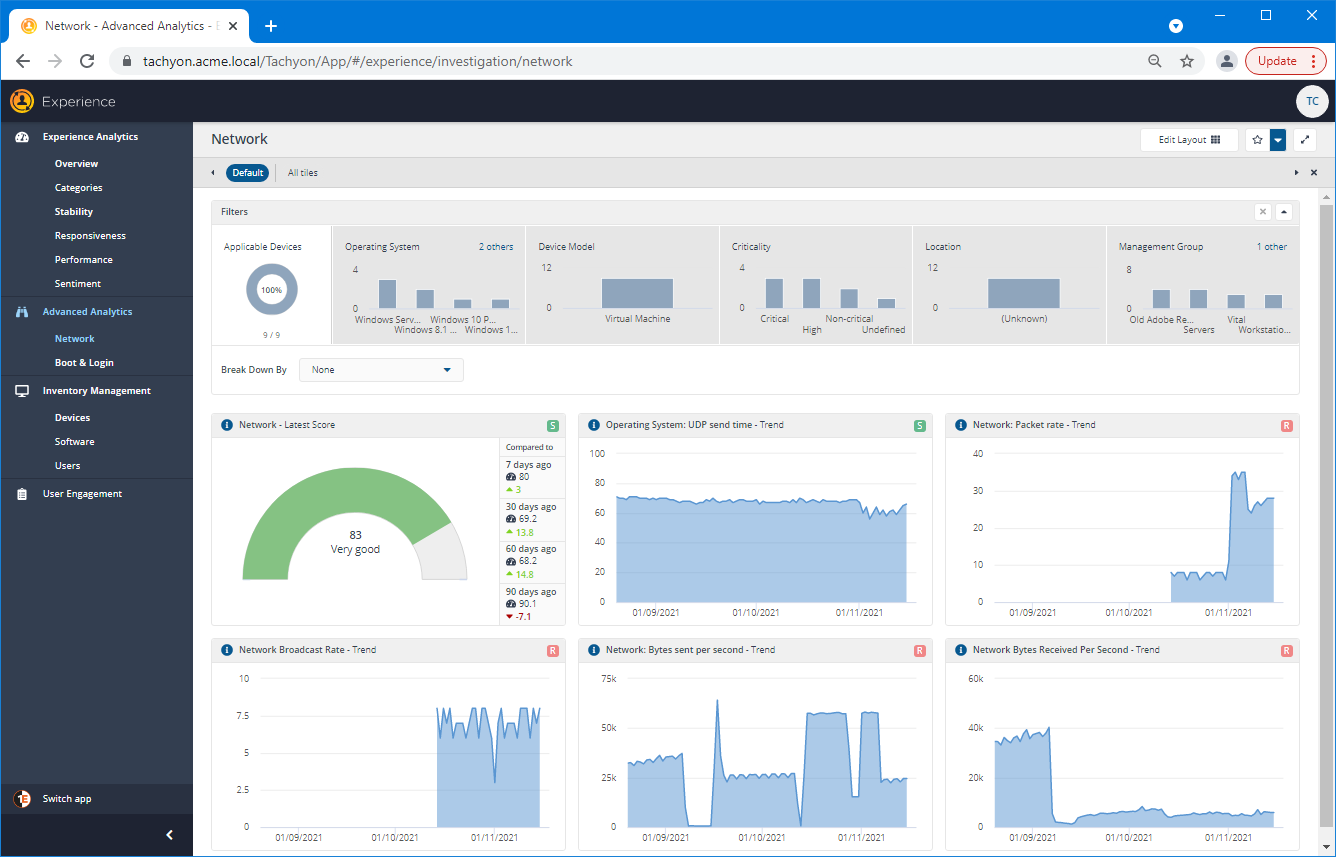
Task: Click the right arrow to scroll layout tabs
Action: coord(1297,173)
